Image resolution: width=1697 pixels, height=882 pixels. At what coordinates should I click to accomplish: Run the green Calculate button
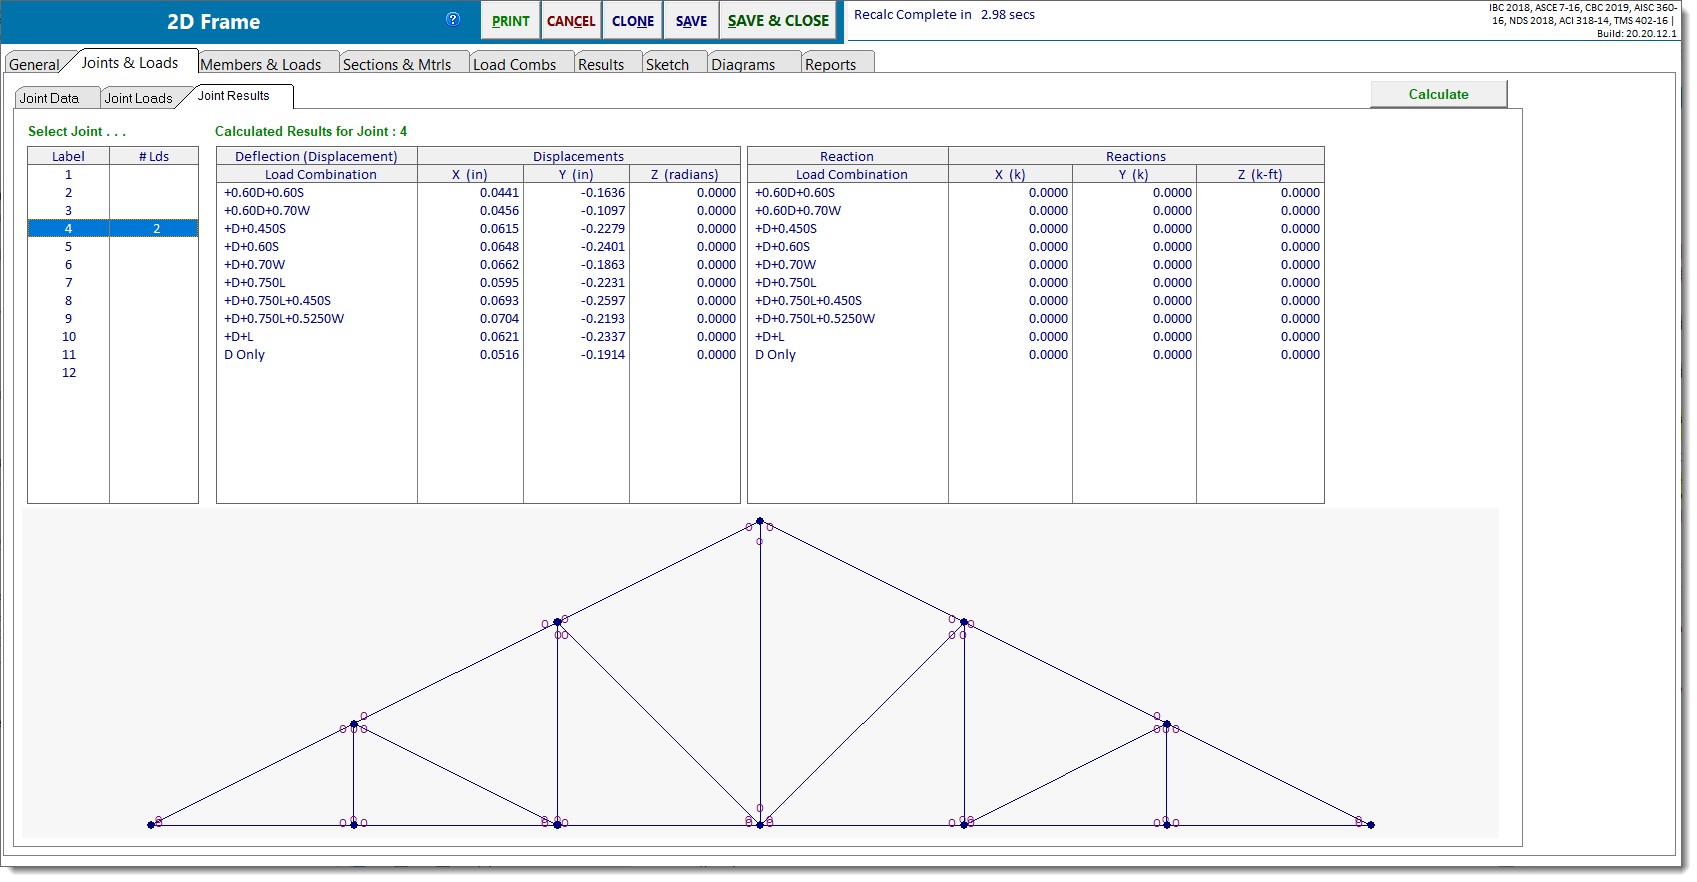[x=1438, y=94]
